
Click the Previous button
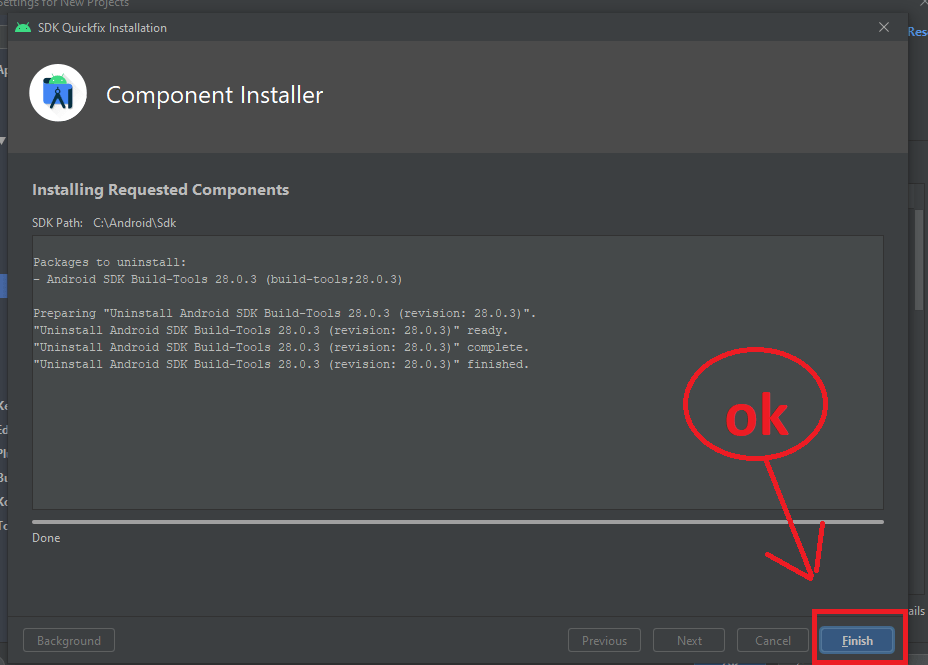coord(604,640)
